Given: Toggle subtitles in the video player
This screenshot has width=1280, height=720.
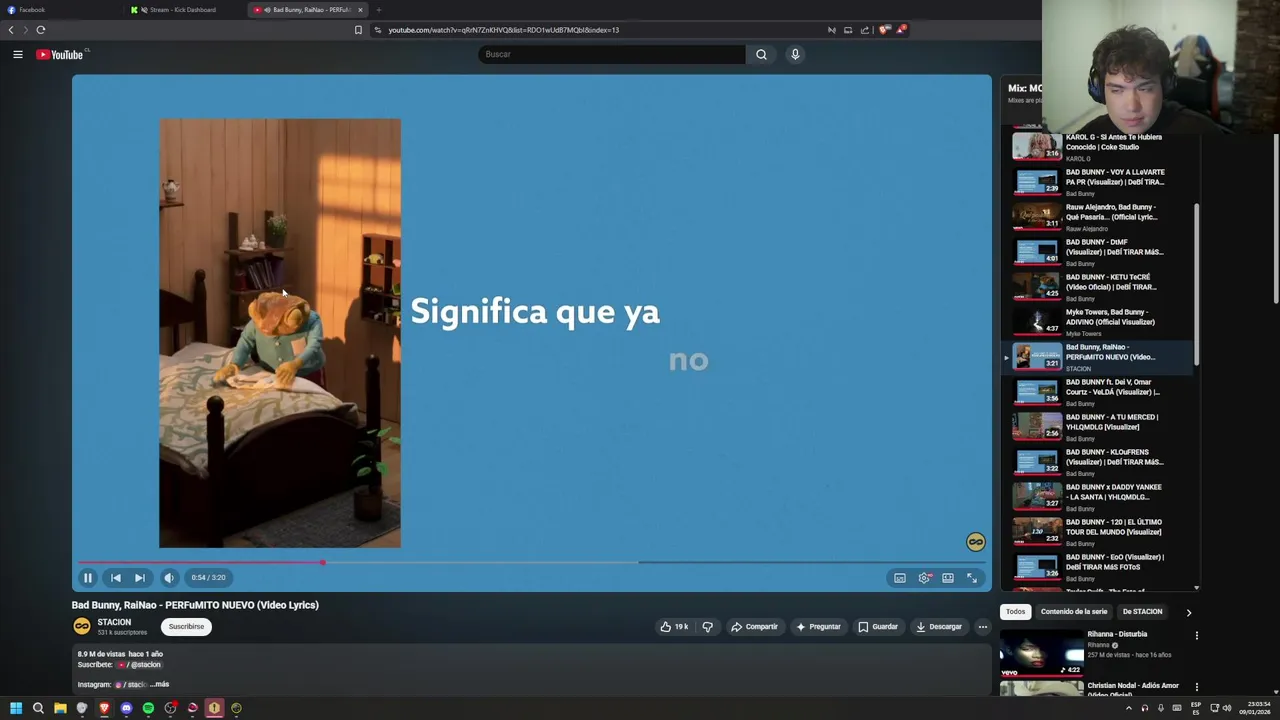Looking at the screenshot, I should click(x=900, y=578).
